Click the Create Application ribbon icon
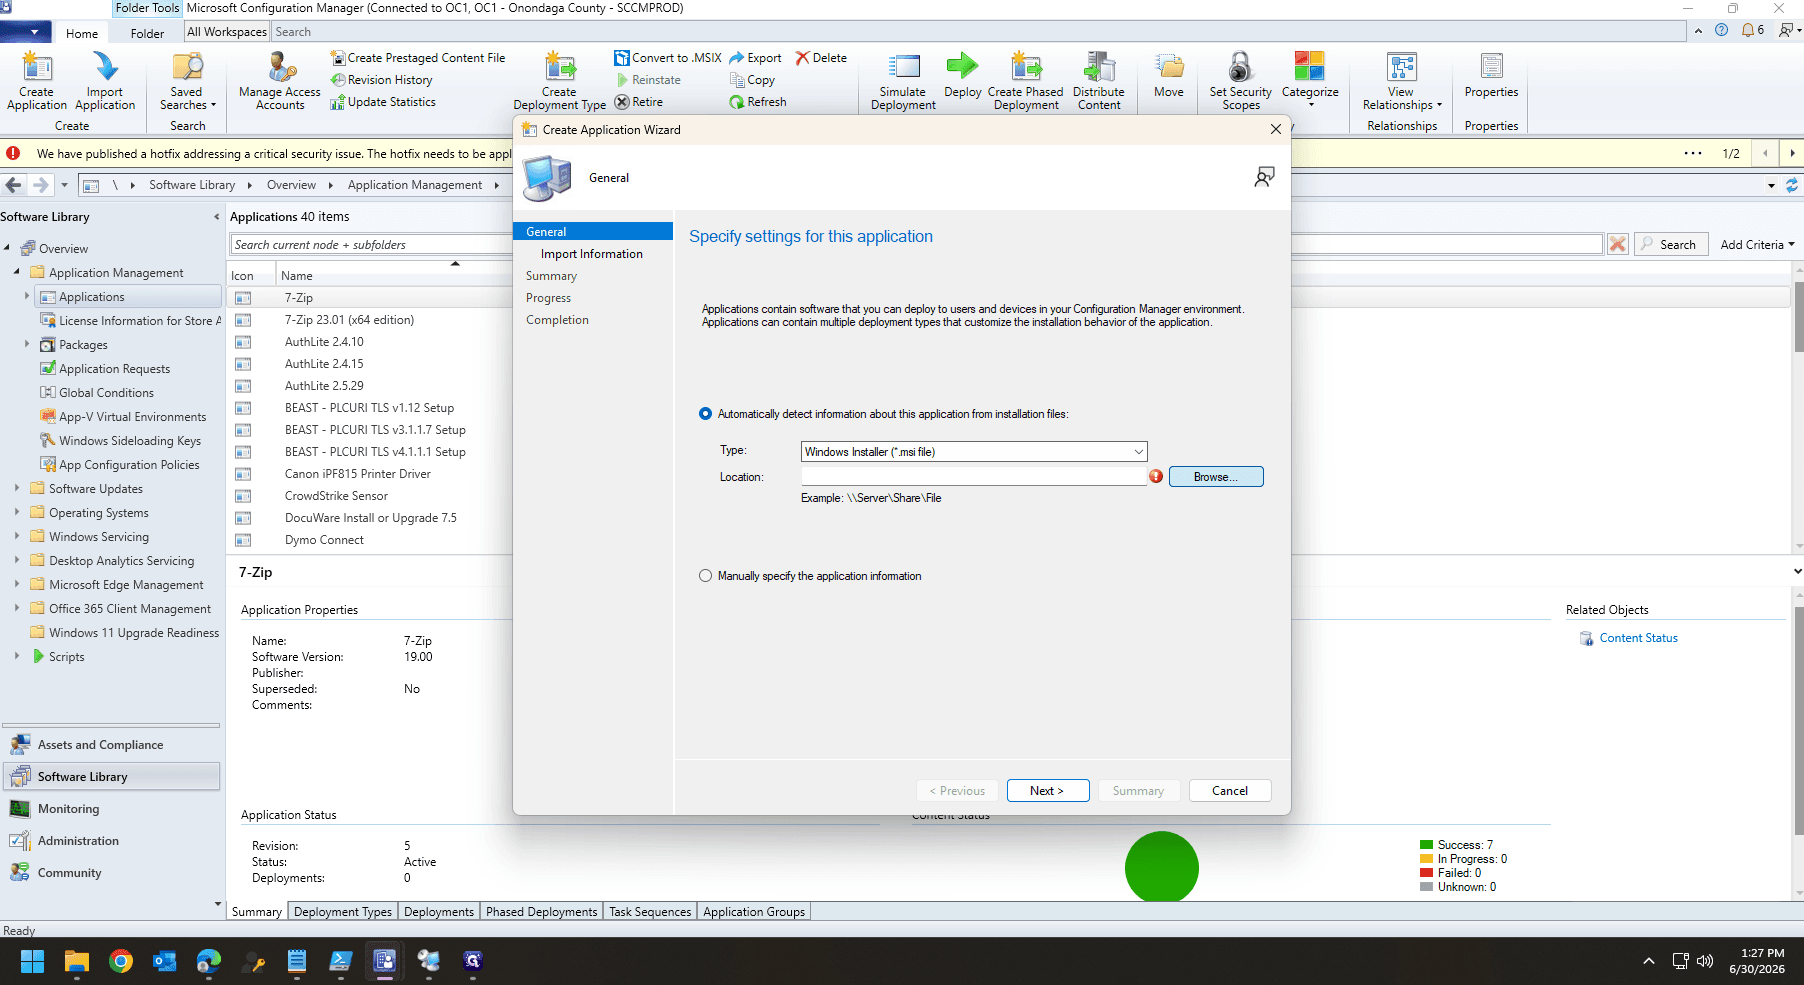 click(37, 68)
